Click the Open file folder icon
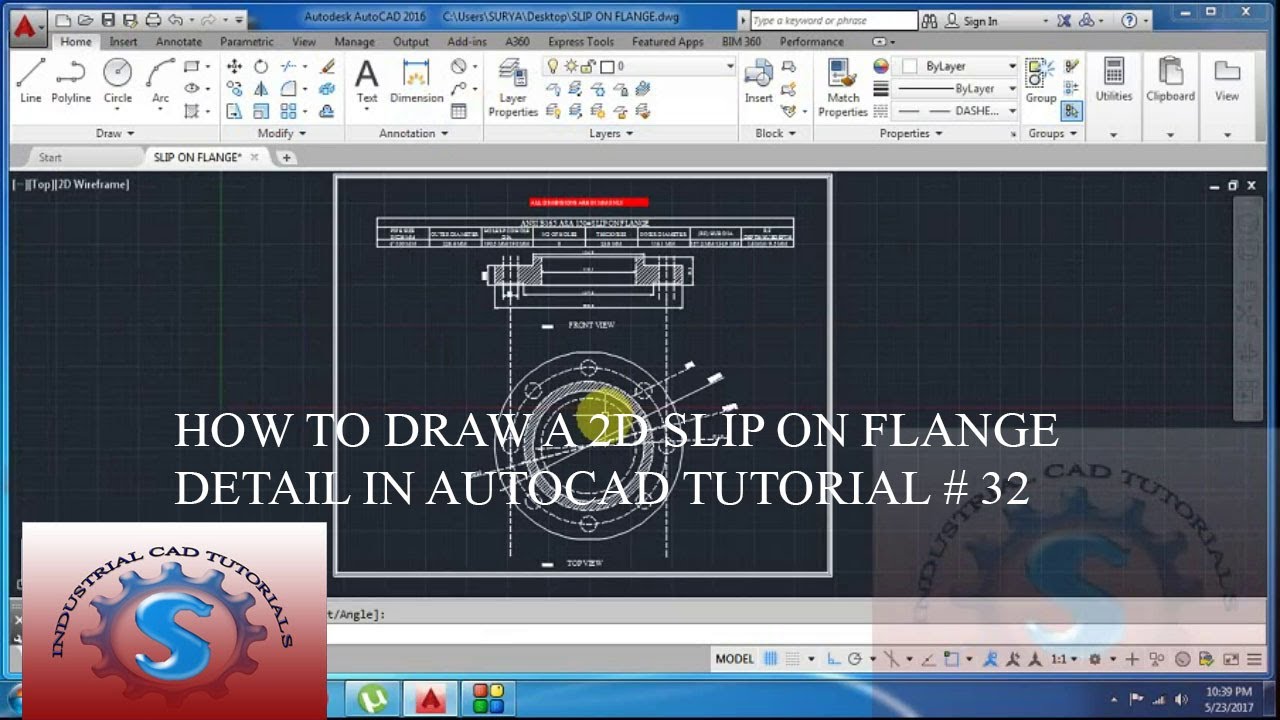Screen dimensions: 1280x720 (86, 19)
